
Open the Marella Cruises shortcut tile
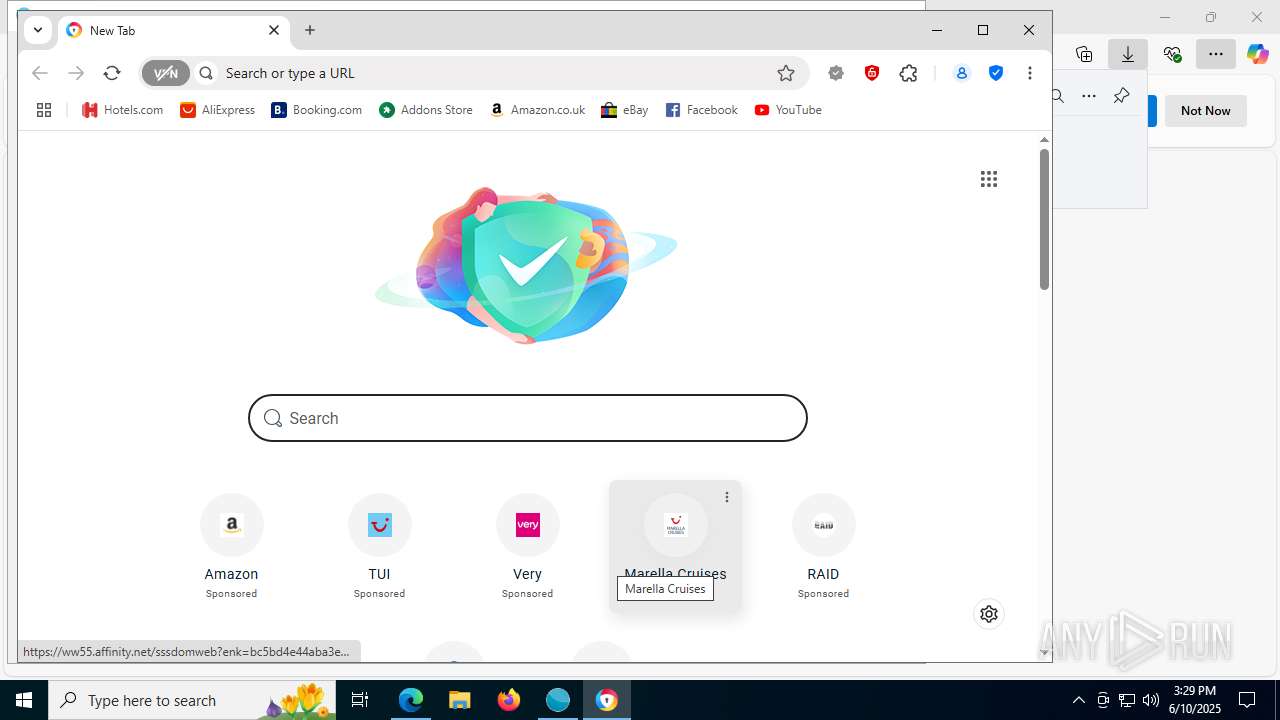[x=676, y=546]
